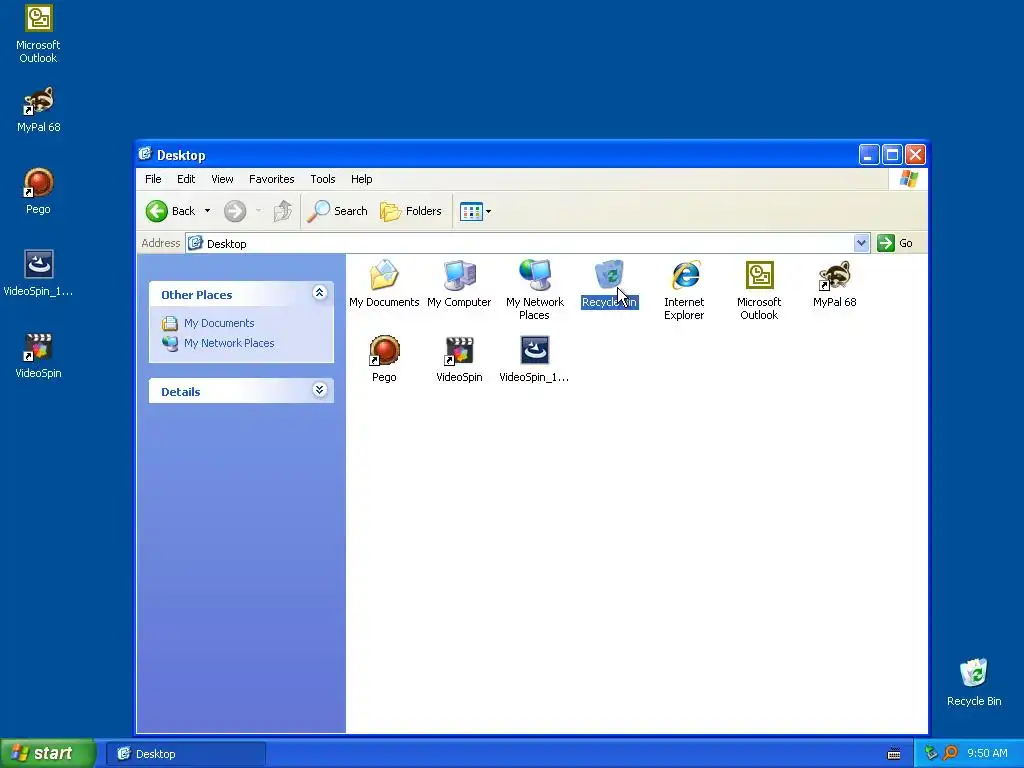Open the Back history dropdown arrow
The image size is (1024, 768).
pos(207,211)
